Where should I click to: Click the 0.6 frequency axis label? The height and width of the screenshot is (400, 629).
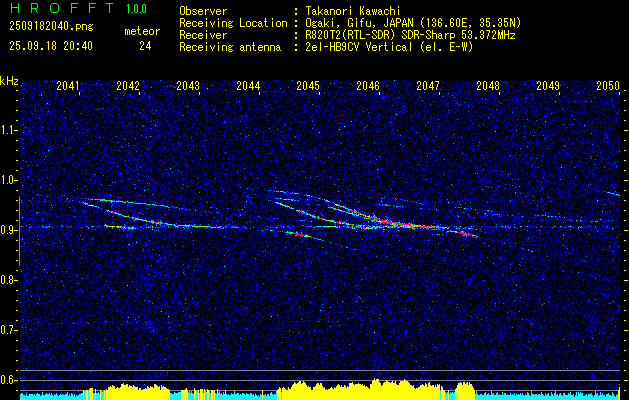8,380
